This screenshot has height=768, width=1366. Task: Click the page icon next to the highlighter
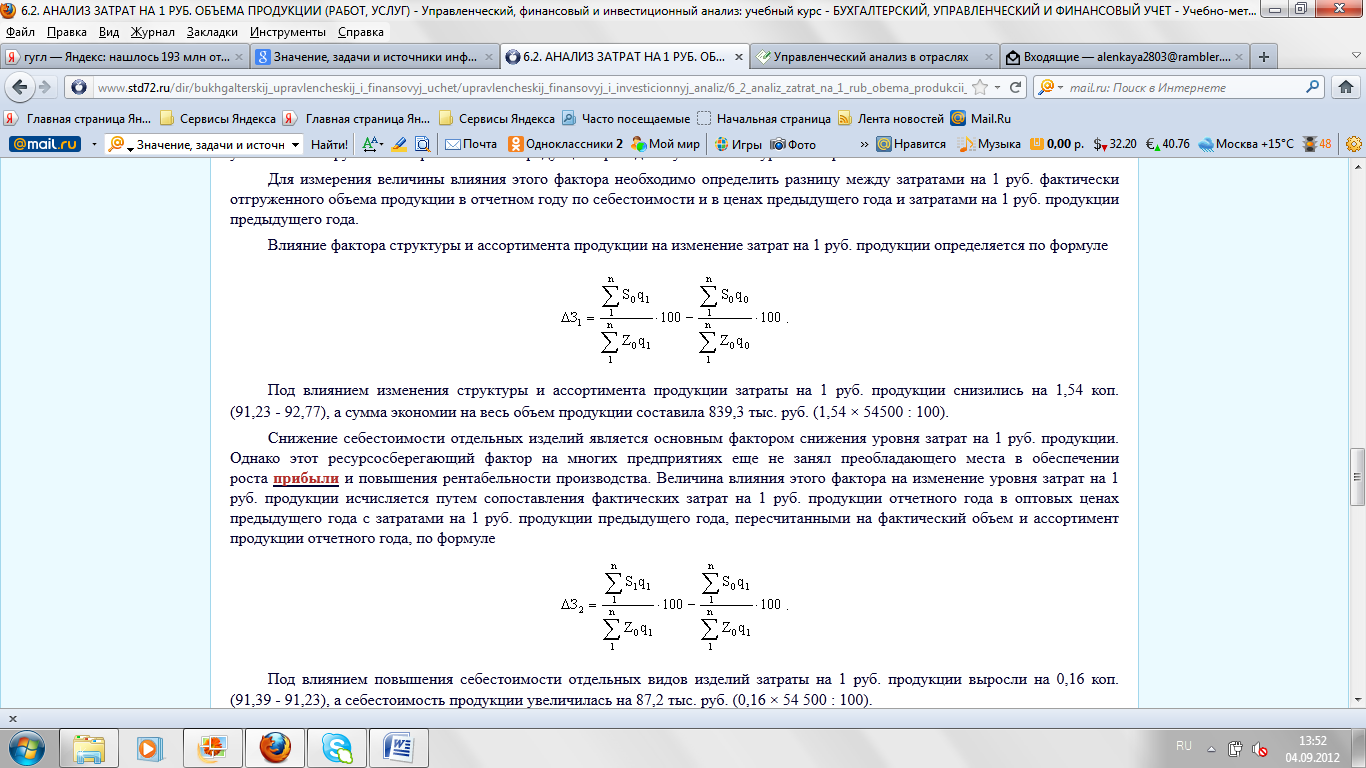(422, 144)
